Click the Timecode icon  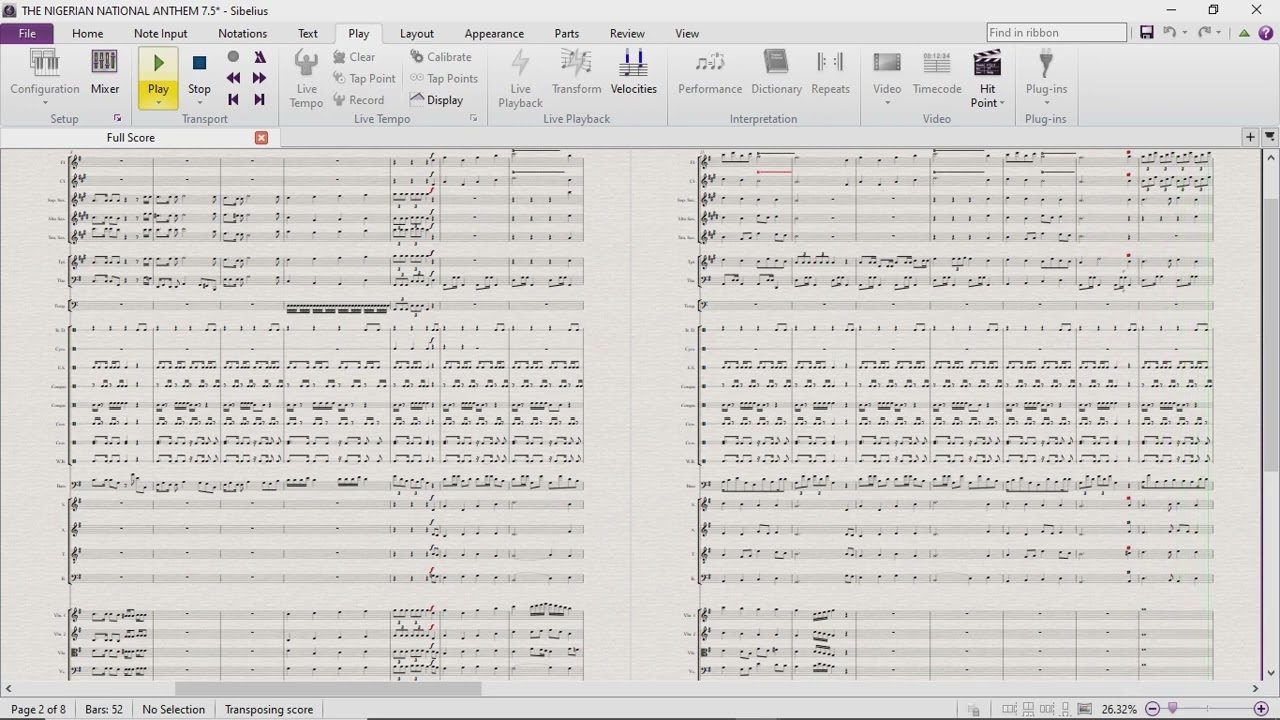(937, 72)
